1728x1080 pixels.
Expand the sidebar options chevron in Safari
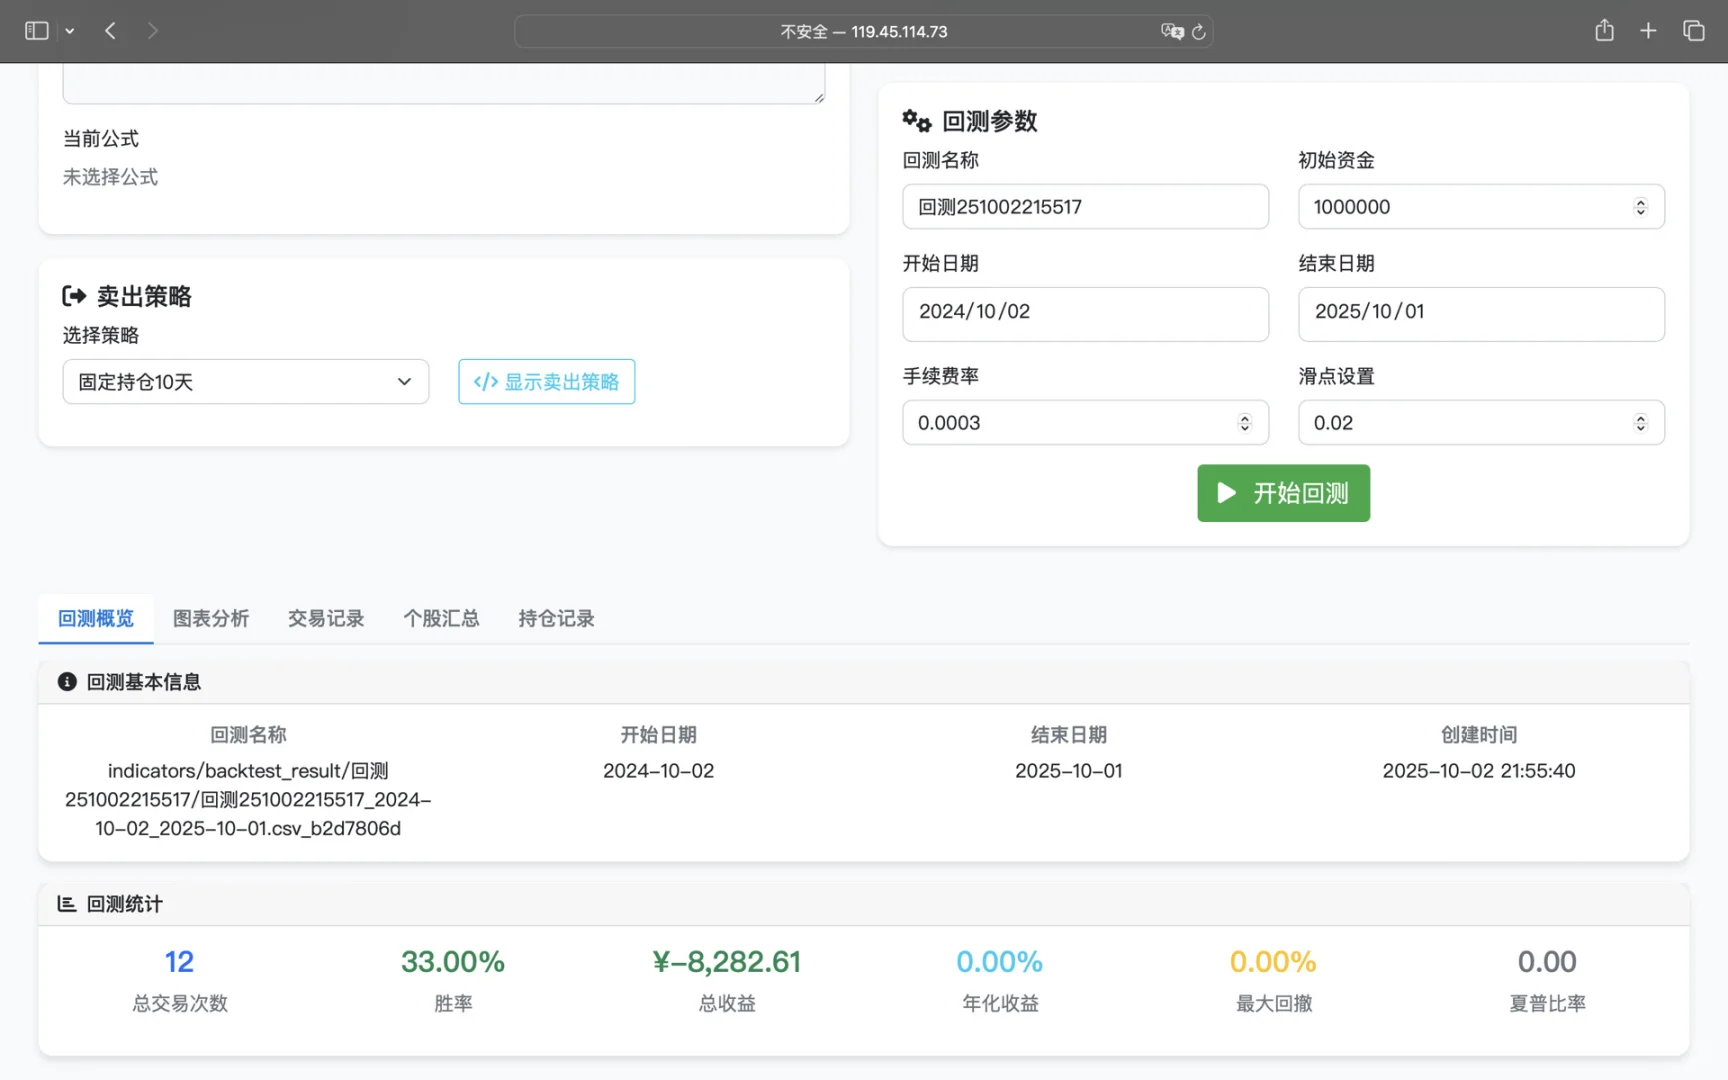pyautogui.click(x=70, y=31)
